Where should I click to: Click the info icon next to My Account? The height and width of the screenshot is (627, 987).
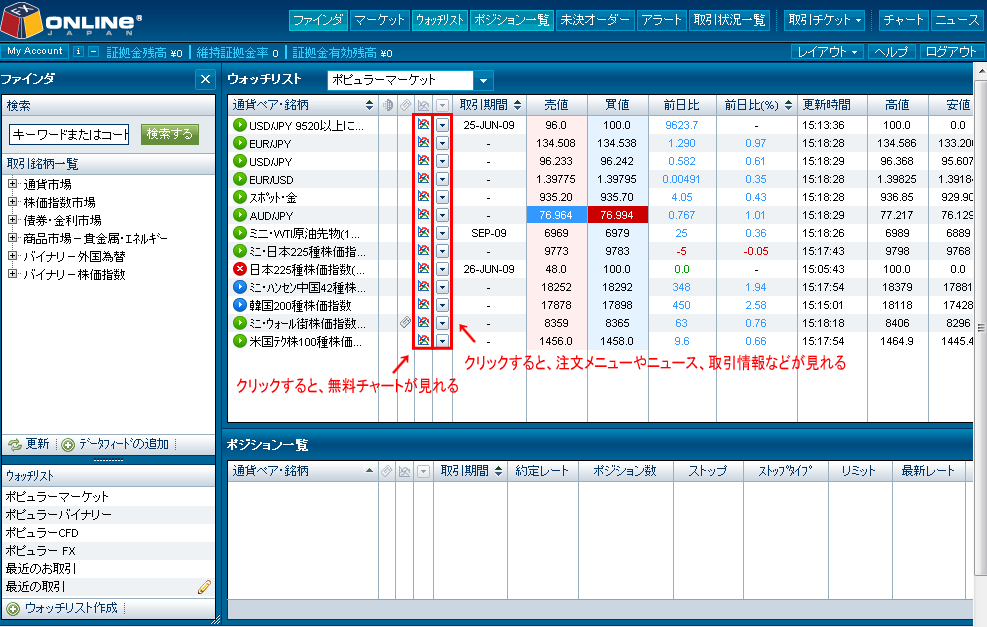tap(78, 52)
